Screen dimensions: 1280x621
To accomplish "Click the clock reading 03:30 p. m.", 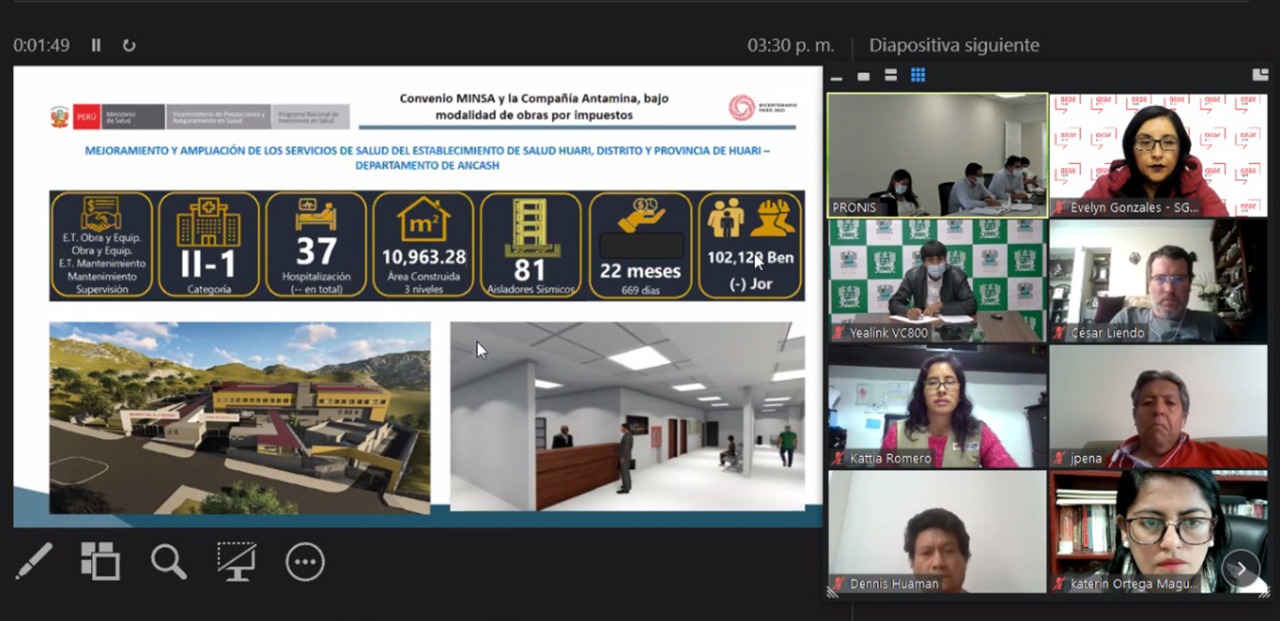I will [790, 45].
